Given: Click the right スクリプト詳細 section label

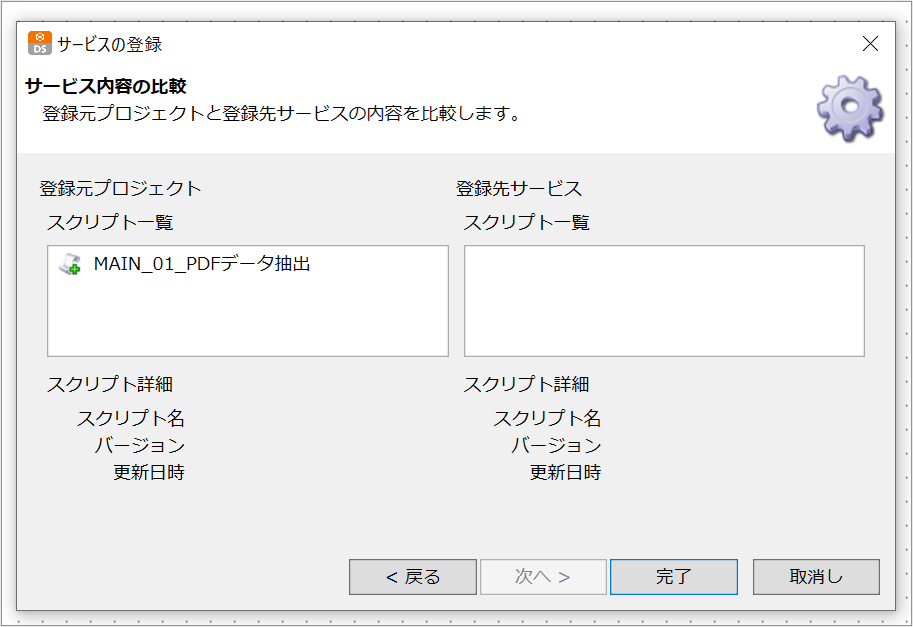Looking at the screenshot, I should click(526, 384).
